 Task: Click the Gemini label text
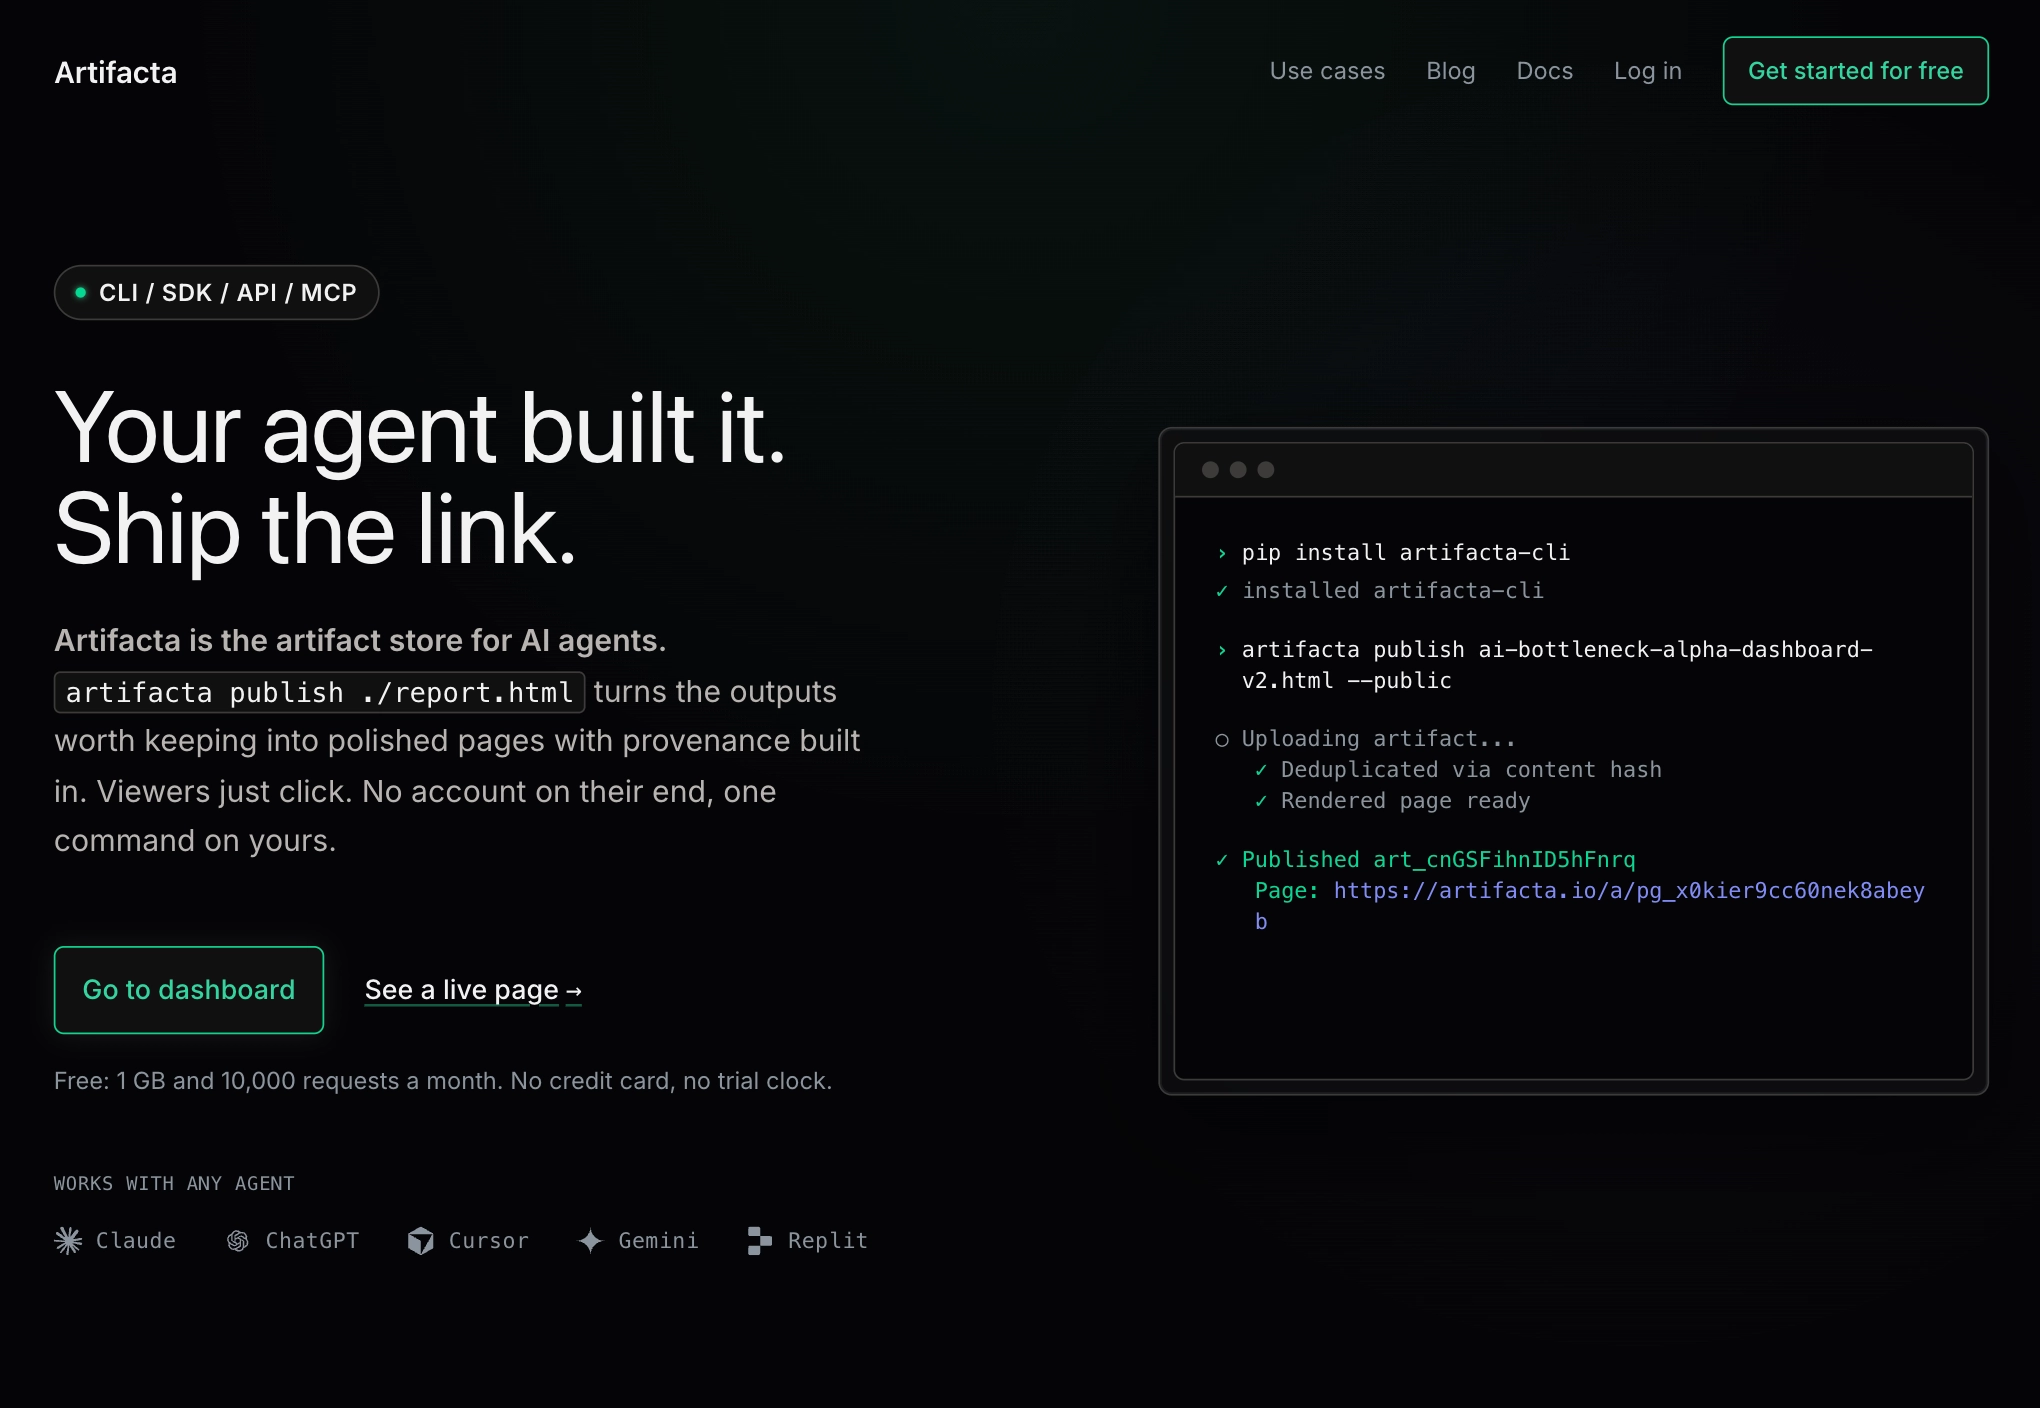click(x=658, y=1240)
